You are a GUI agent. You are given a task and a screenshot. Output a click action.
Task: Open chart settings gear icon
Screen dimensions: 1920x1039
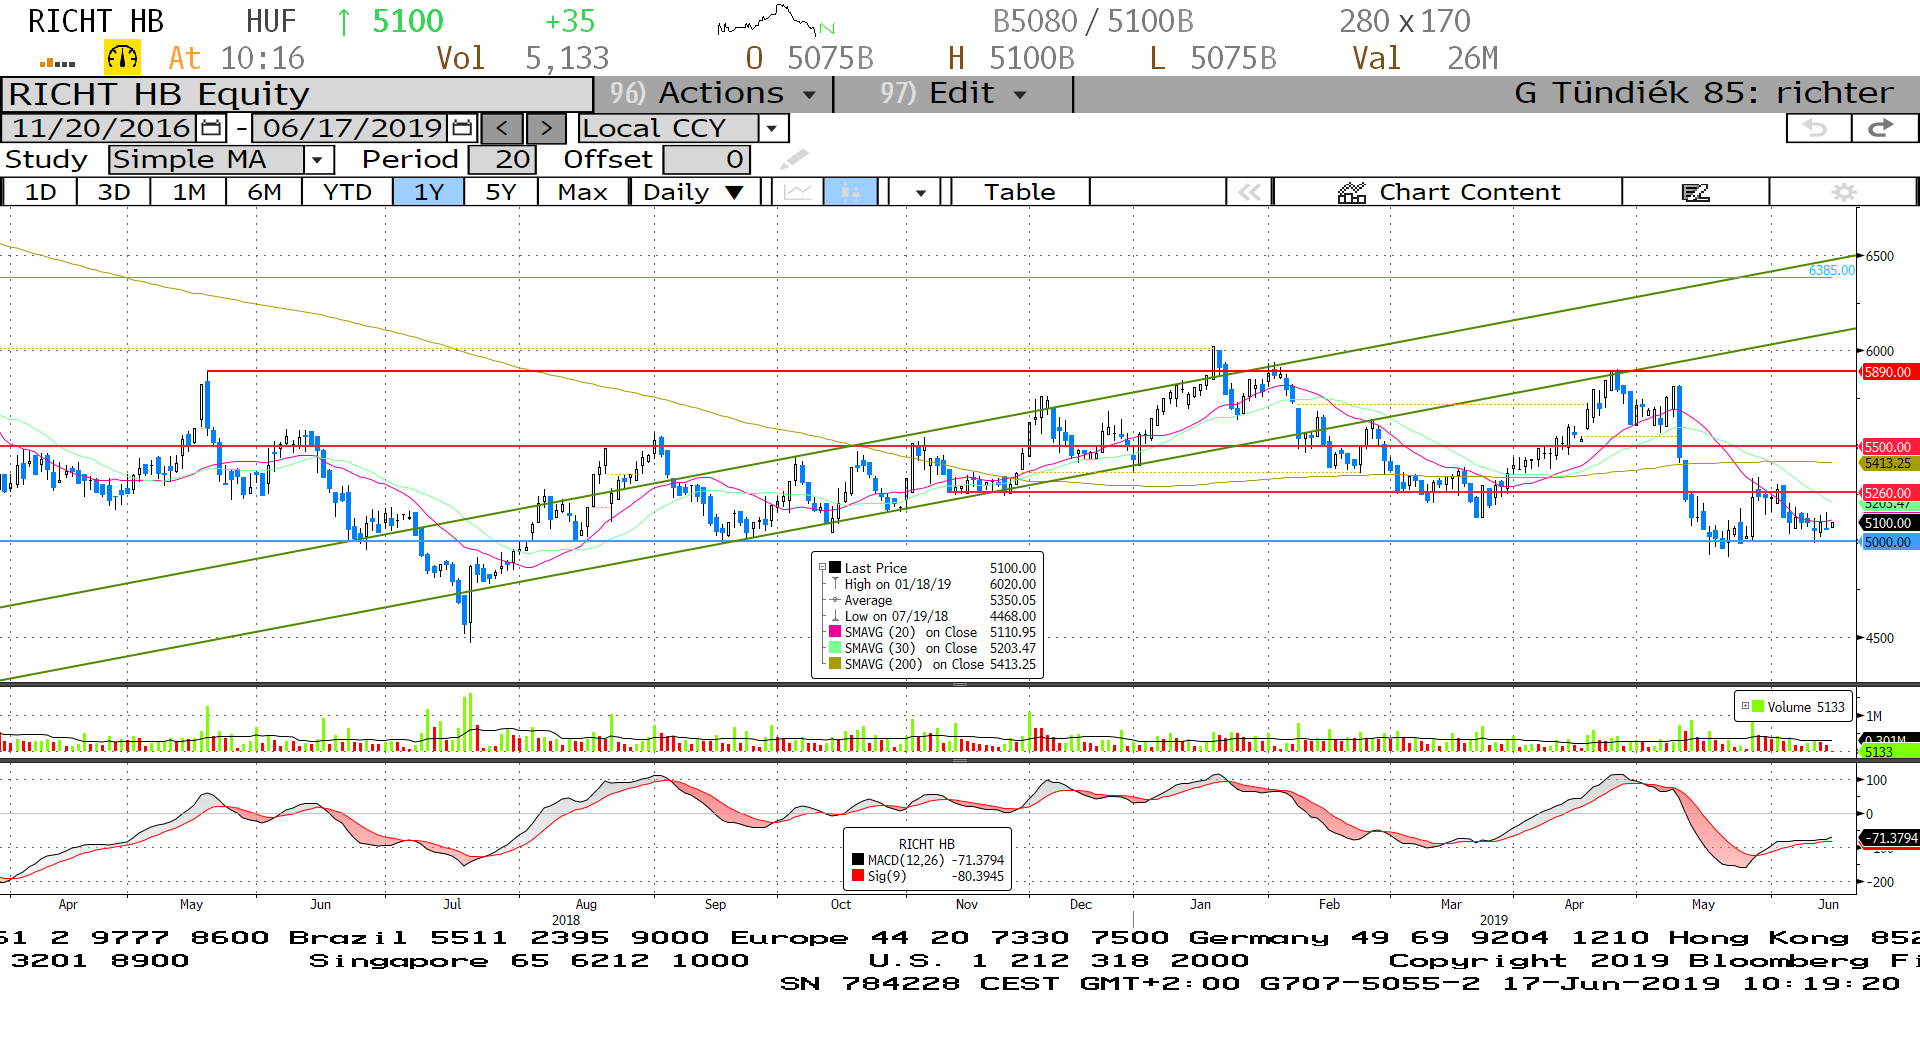1844,192
